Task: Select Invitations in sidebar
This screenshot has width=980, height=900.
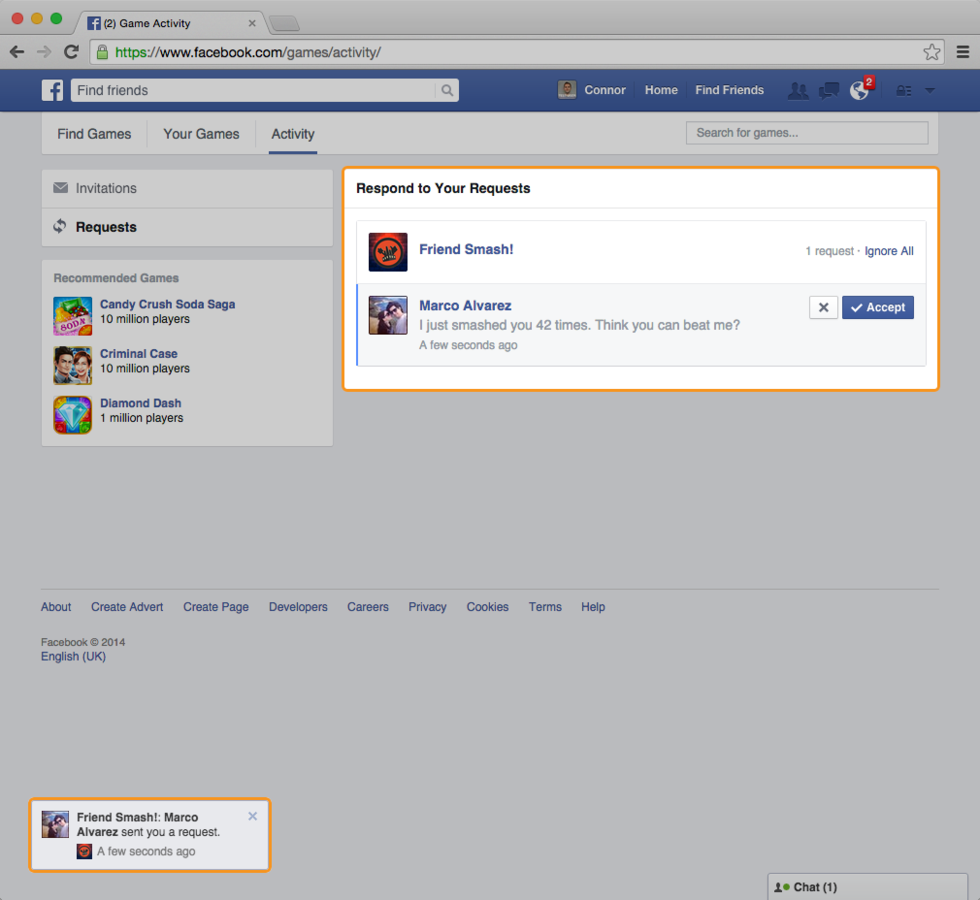Action: 187,188
